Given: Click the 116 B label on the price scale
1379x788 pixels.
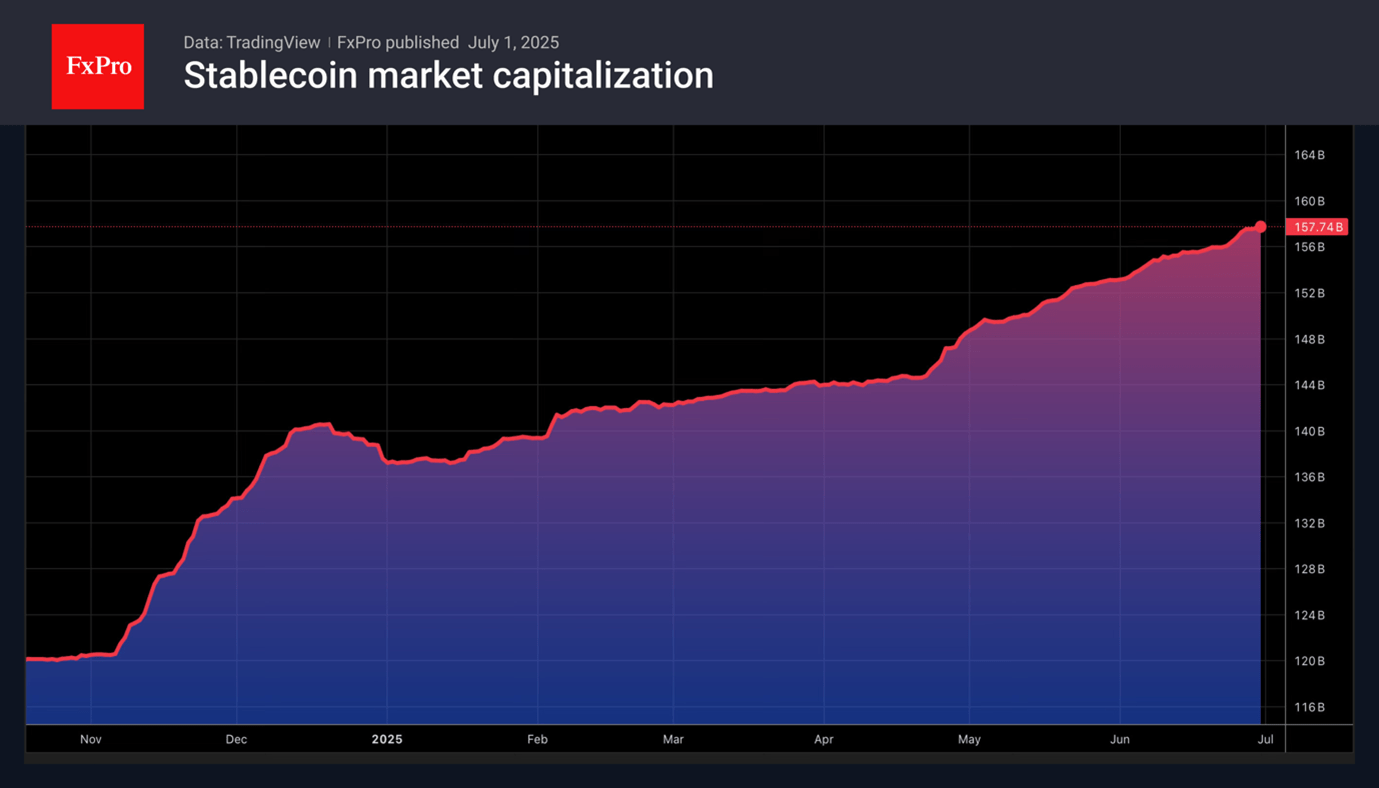Looking at the screenshot, I should point(1309,707).
